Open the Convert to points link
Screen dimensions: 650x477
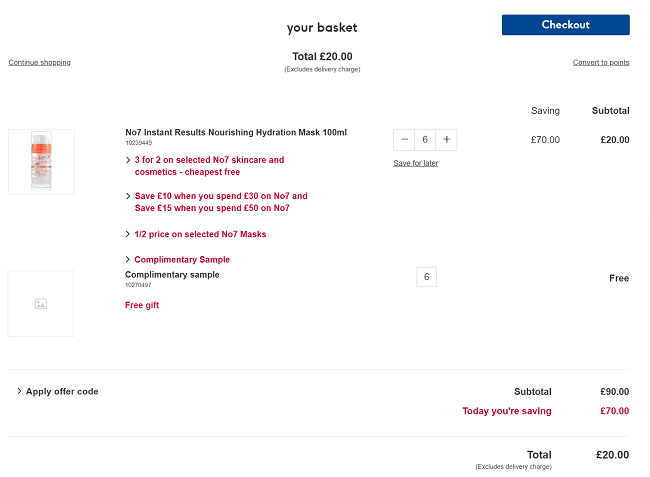tap(601, 62)
